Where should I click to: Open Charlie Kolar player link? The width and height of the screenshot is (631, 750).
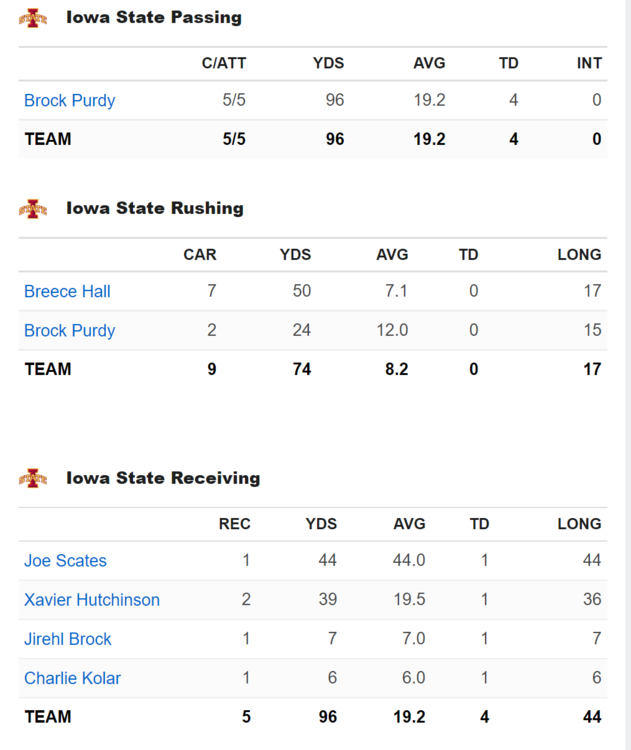(x=72, y=678)
